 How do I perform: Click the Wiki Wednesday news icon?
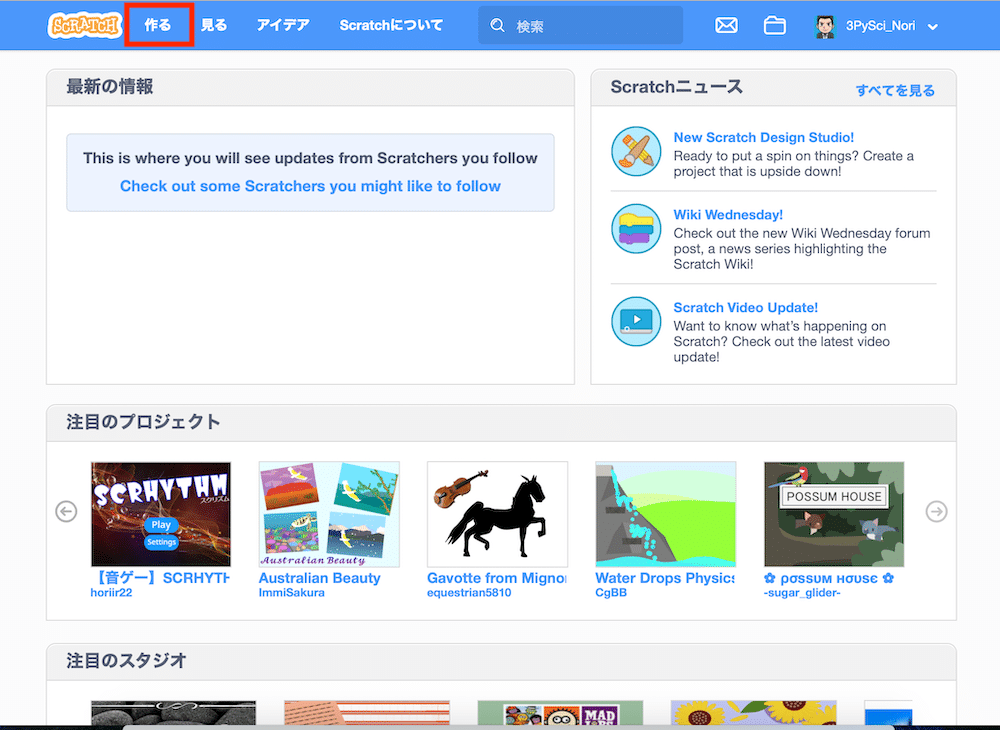[636, 228]
